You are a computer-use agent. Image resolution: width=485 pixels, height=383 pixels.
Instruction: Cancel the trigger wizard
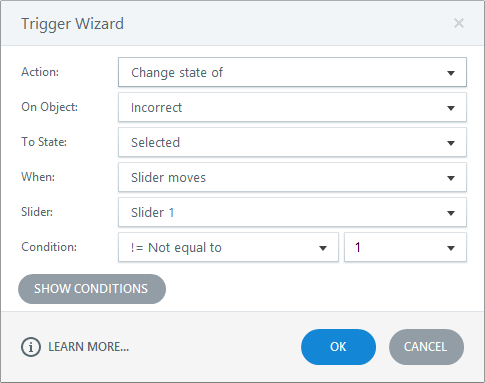[x=426, y=347]
